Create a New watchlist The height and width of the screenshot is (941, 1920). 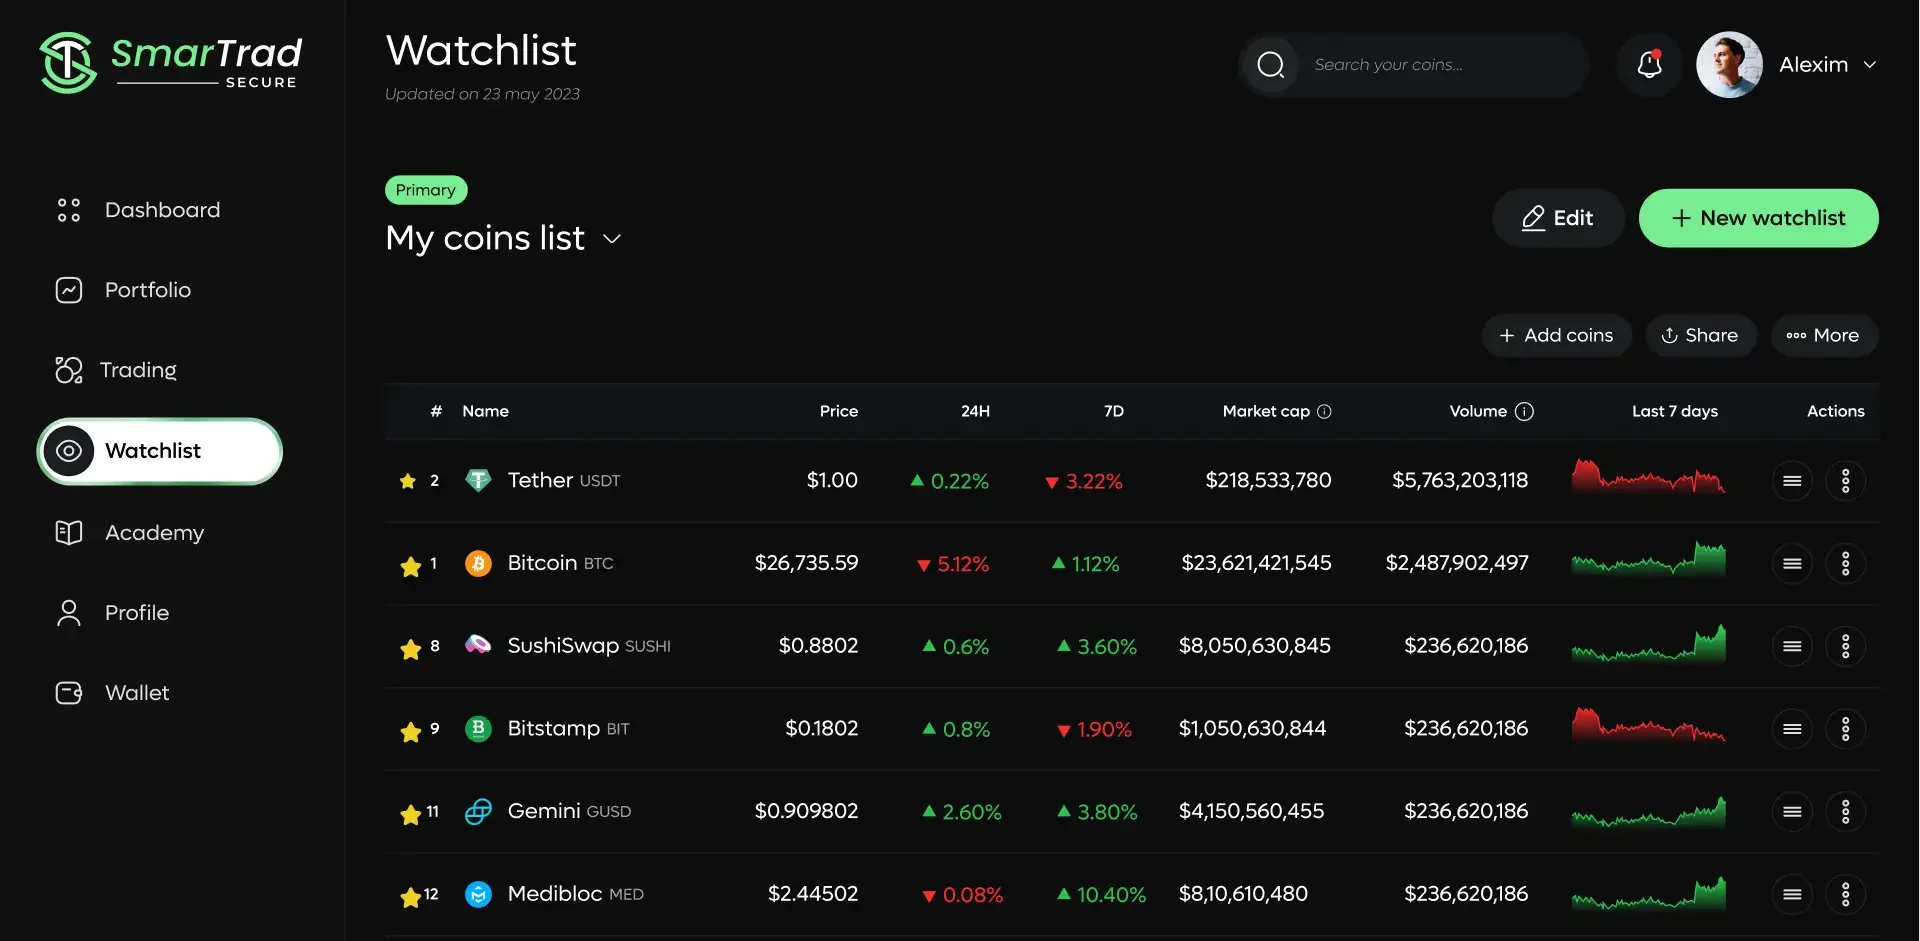tap(1758, 218)
